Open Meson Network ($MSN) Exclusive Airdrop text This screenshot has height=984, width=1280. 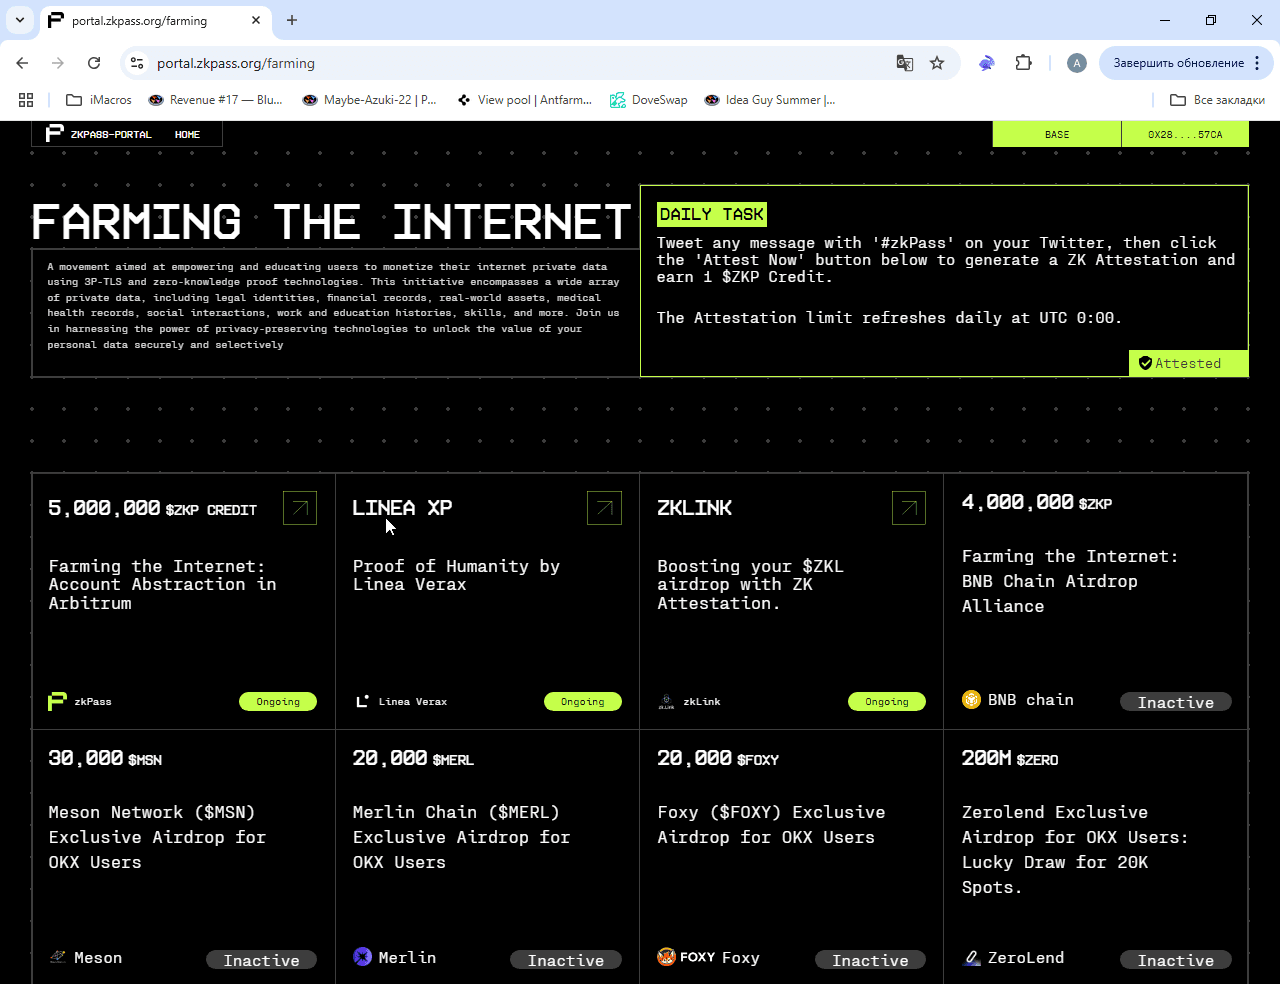tap(157, 837)
